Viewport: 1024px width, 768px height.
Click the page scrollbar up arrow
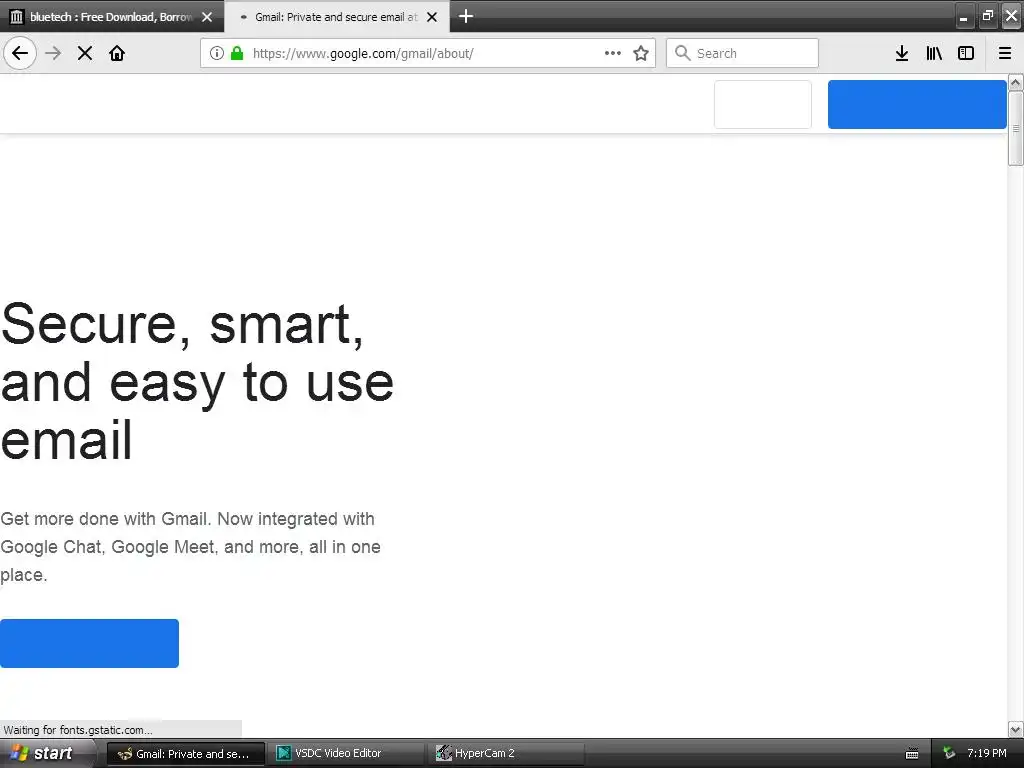pyautogui.click(x=1016, y=82)
